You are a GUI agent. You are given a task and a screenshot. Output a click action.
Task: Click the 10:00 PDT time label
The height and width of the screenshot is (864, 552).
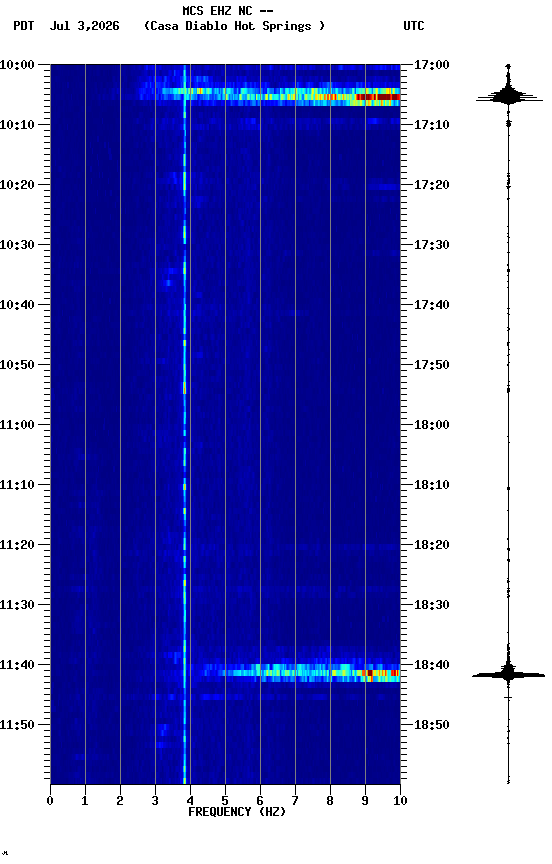tap(17, 65)
